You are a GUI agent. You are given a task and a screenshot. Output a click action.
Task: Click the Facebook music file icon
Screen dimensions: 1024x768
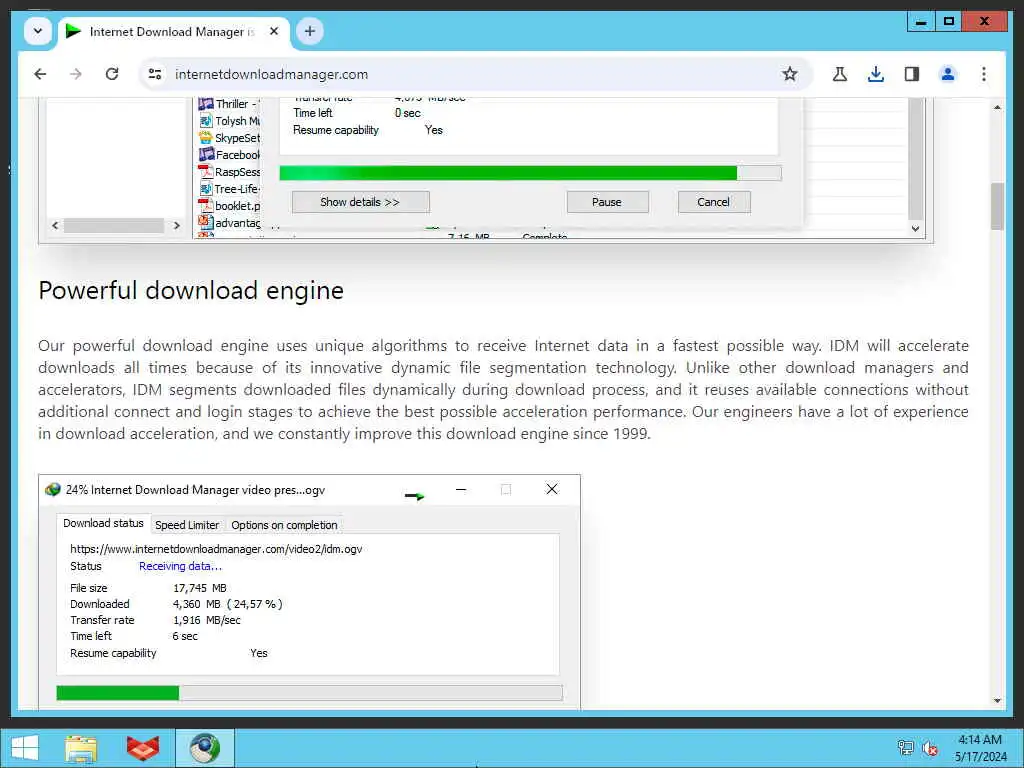click(x=206, y=155)
